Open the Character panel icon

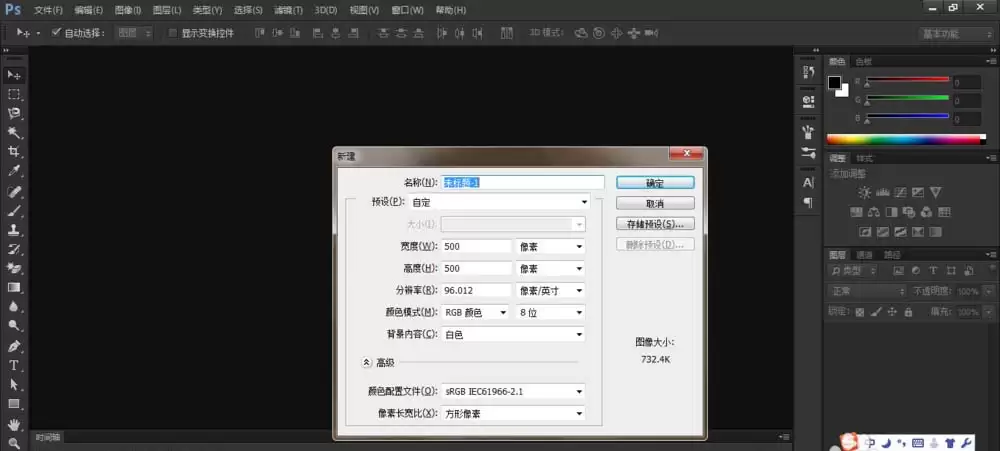[x=808, y=182]
